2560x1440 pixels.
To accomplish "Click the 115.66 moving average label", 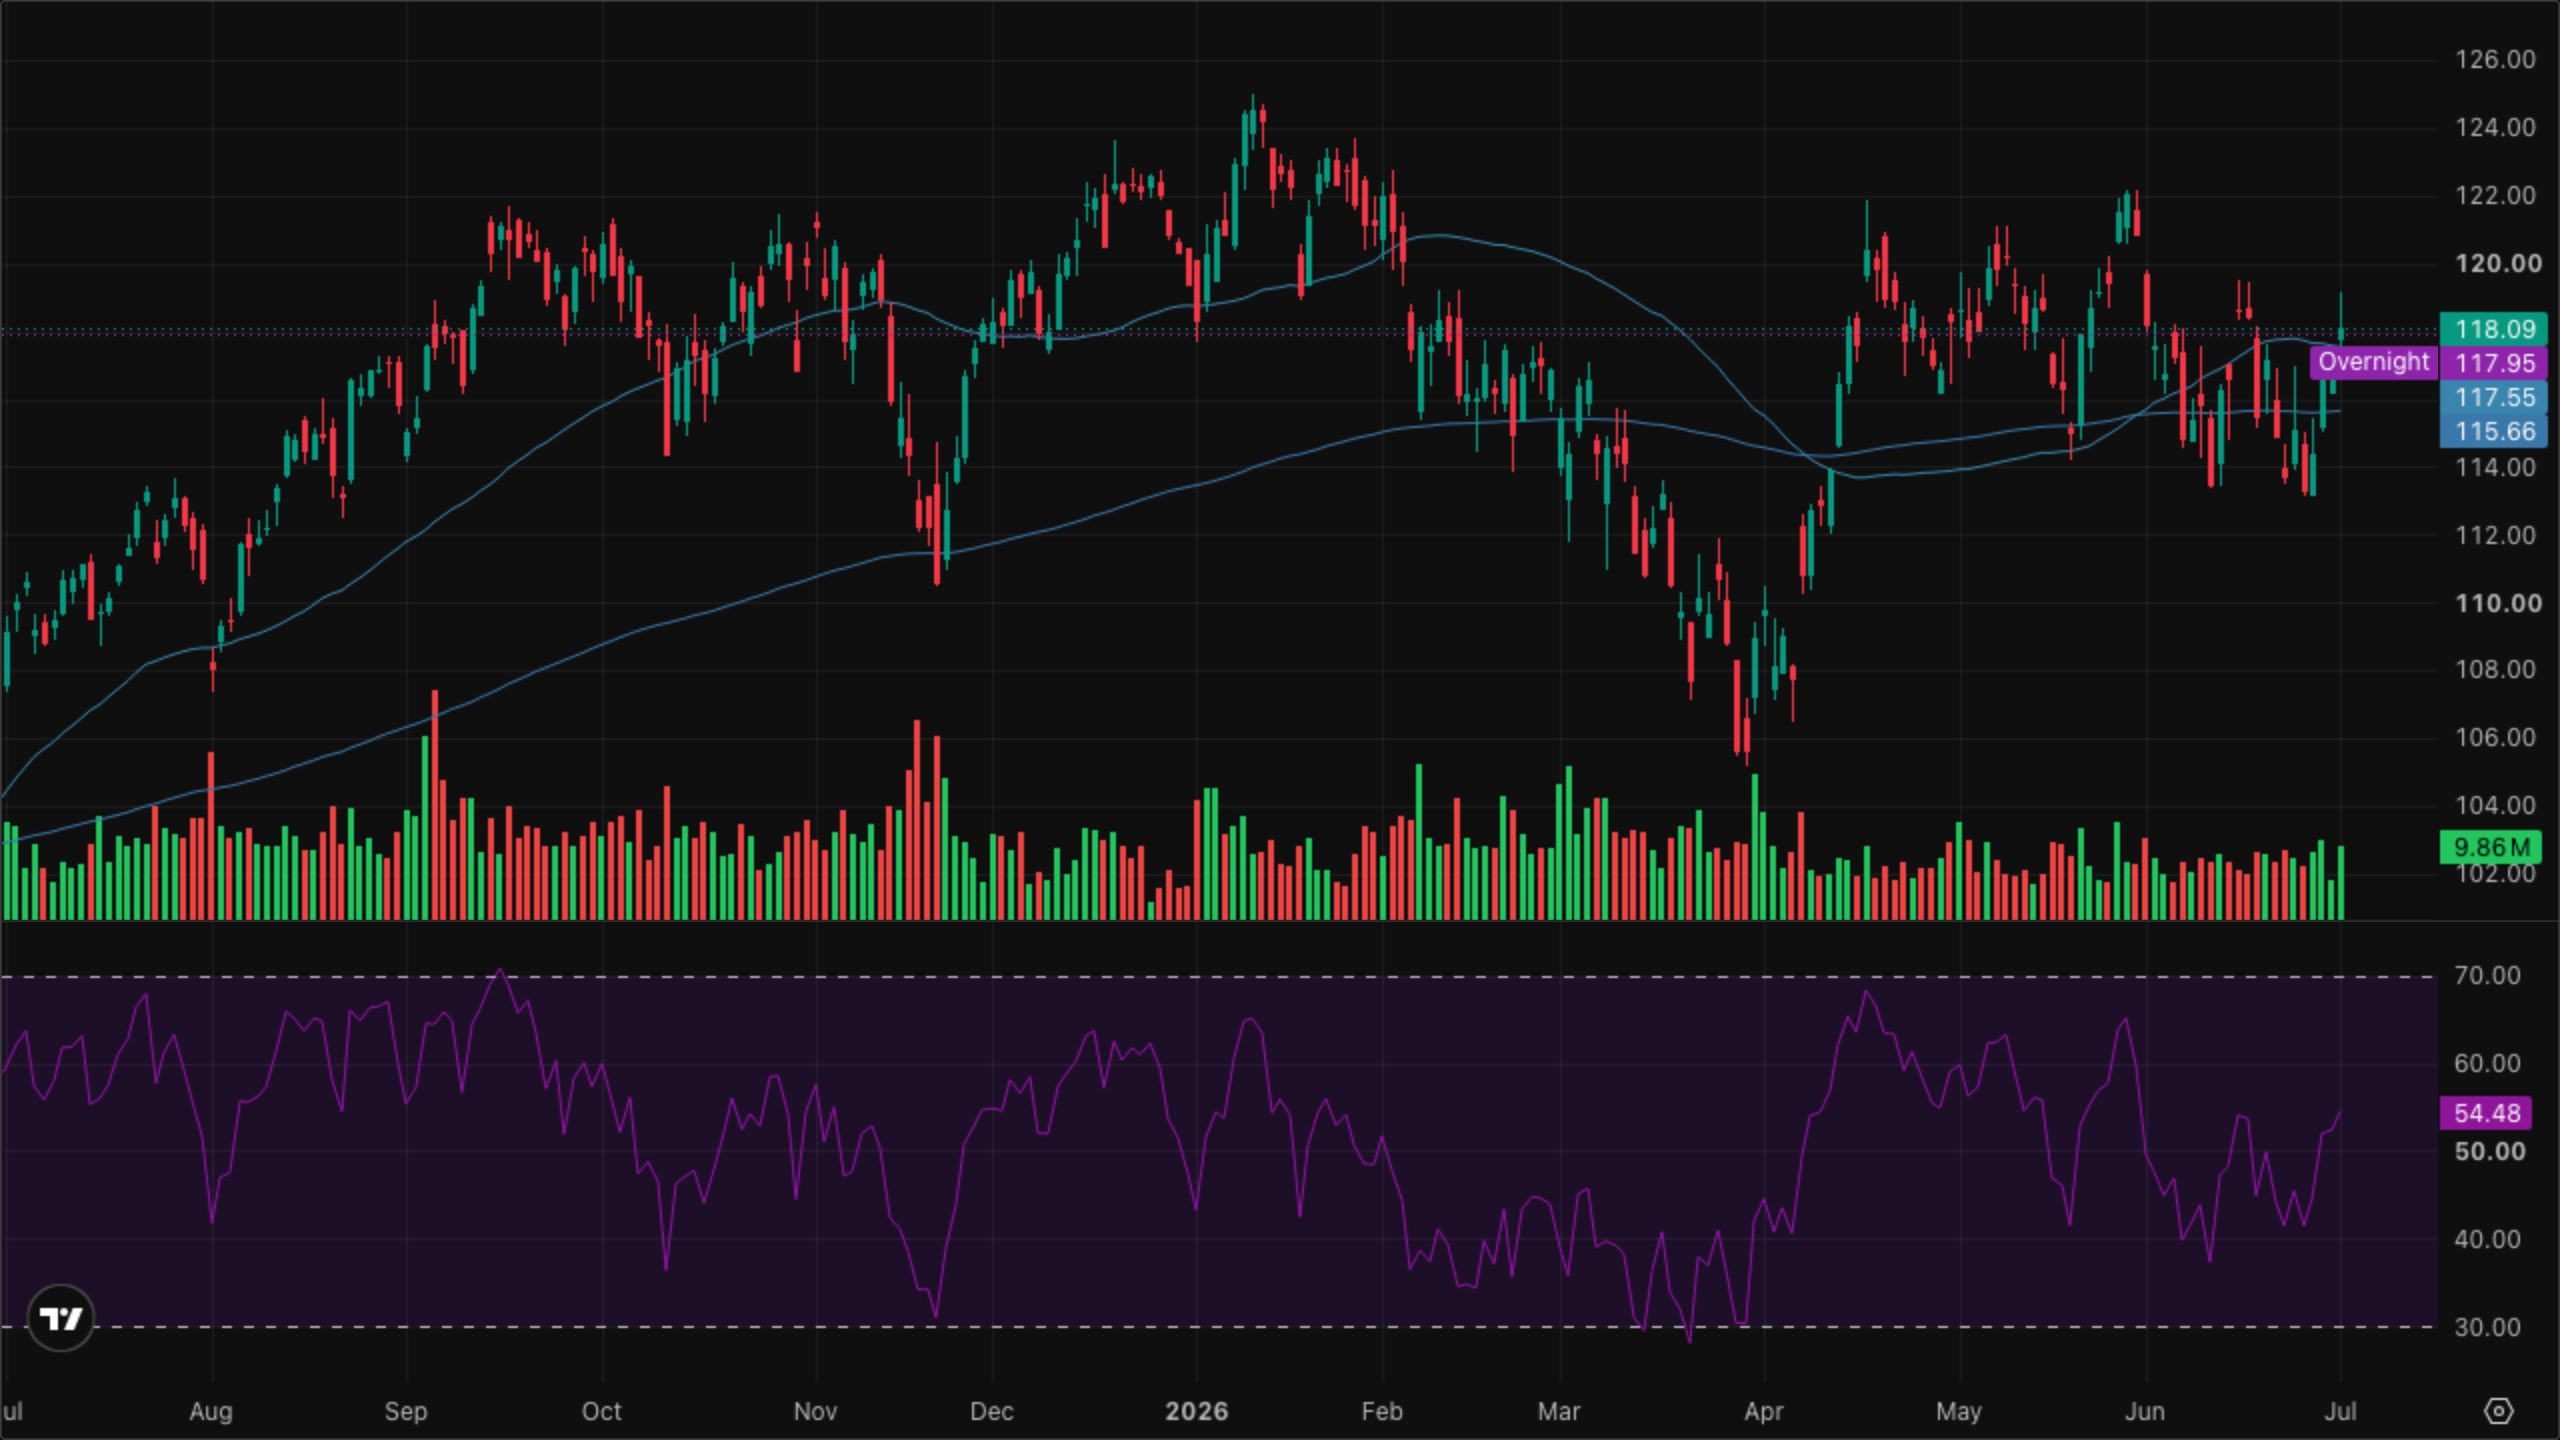I will point(2494,431).
